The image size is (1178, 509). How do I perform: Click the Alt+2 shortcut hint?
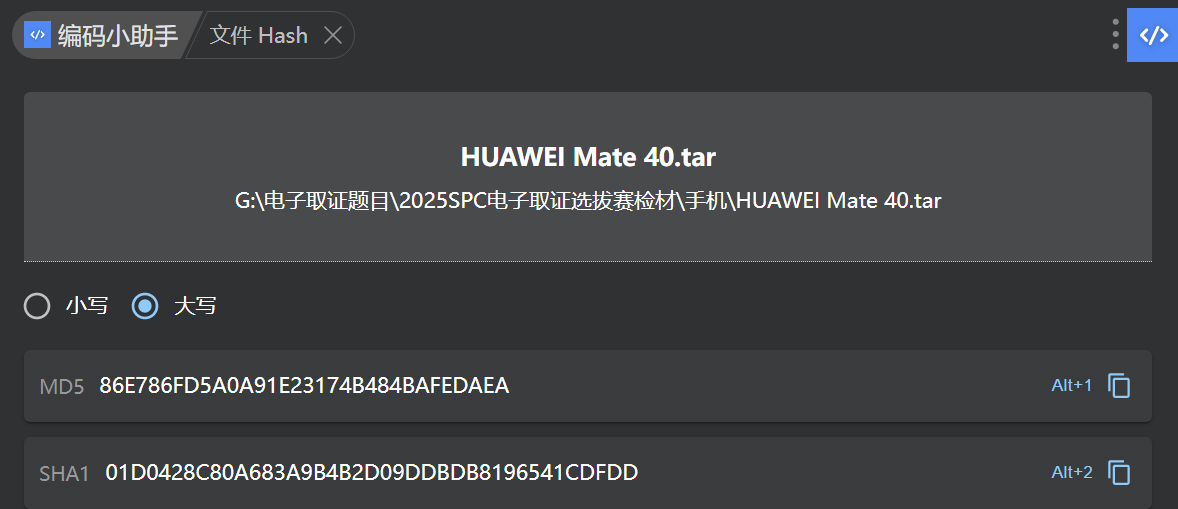coord(1071,473)
